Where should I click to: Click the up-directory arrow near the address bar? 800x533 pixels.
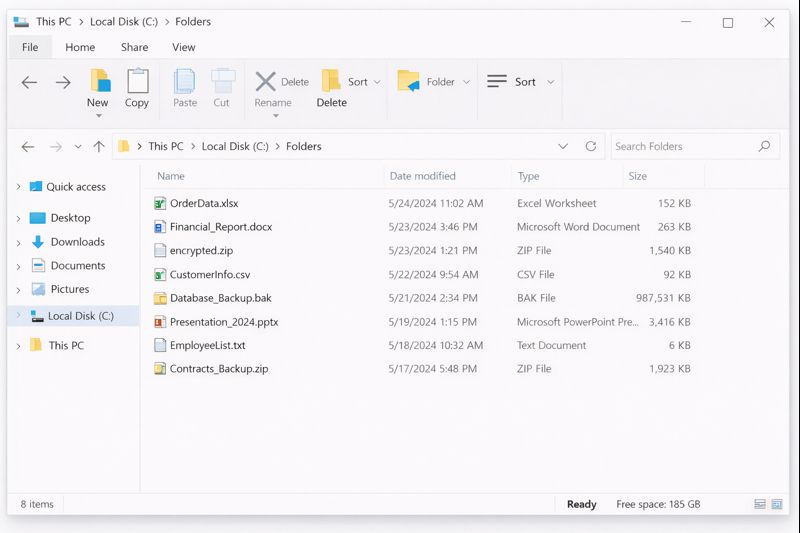(x=98, y=146)
